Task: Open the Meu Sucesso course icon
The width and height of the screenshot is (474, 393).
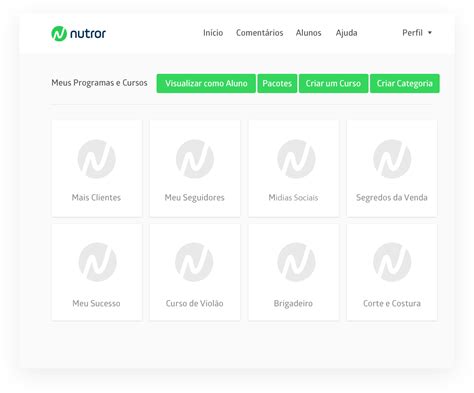Action: pyautogui.click(x=97, y=262)
